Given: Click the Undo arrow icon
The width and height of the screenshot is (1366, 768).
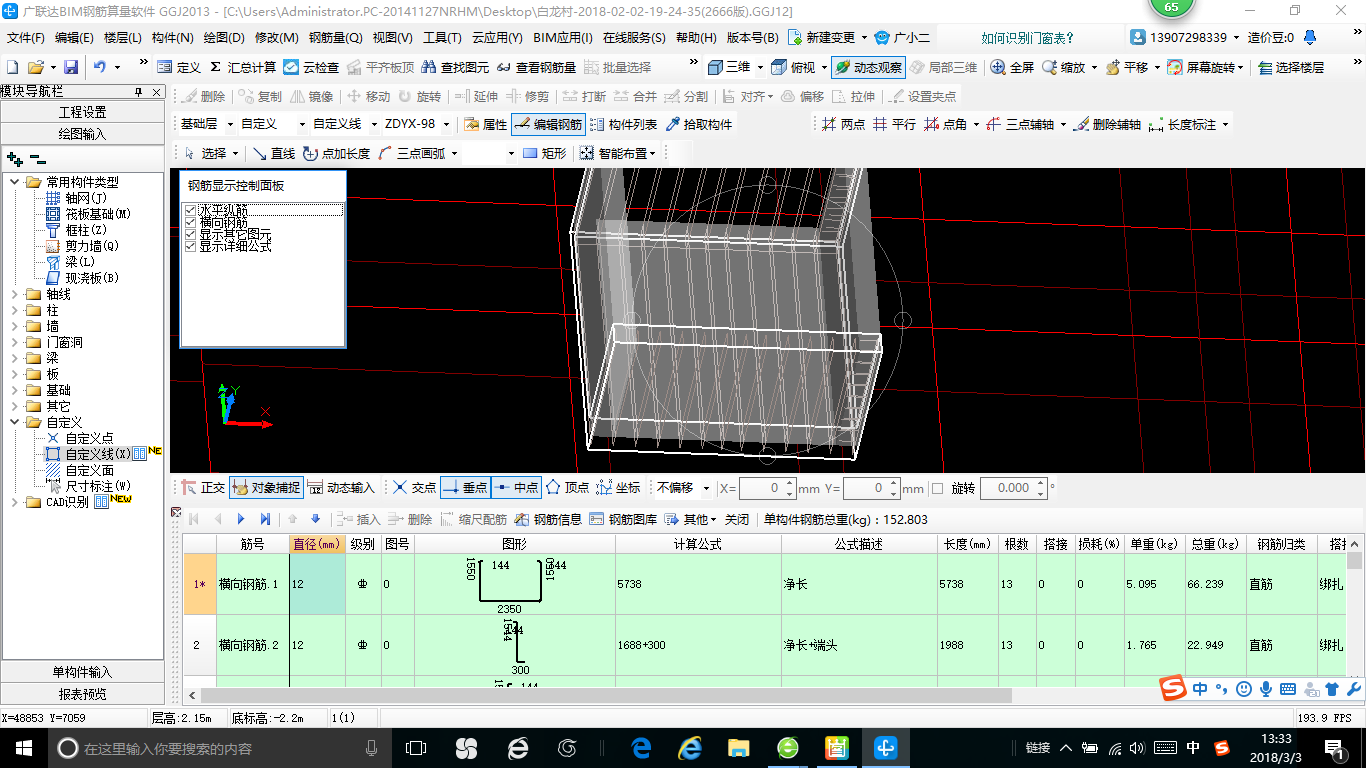Looking at the screenshot, I should (x=100, y=67).
